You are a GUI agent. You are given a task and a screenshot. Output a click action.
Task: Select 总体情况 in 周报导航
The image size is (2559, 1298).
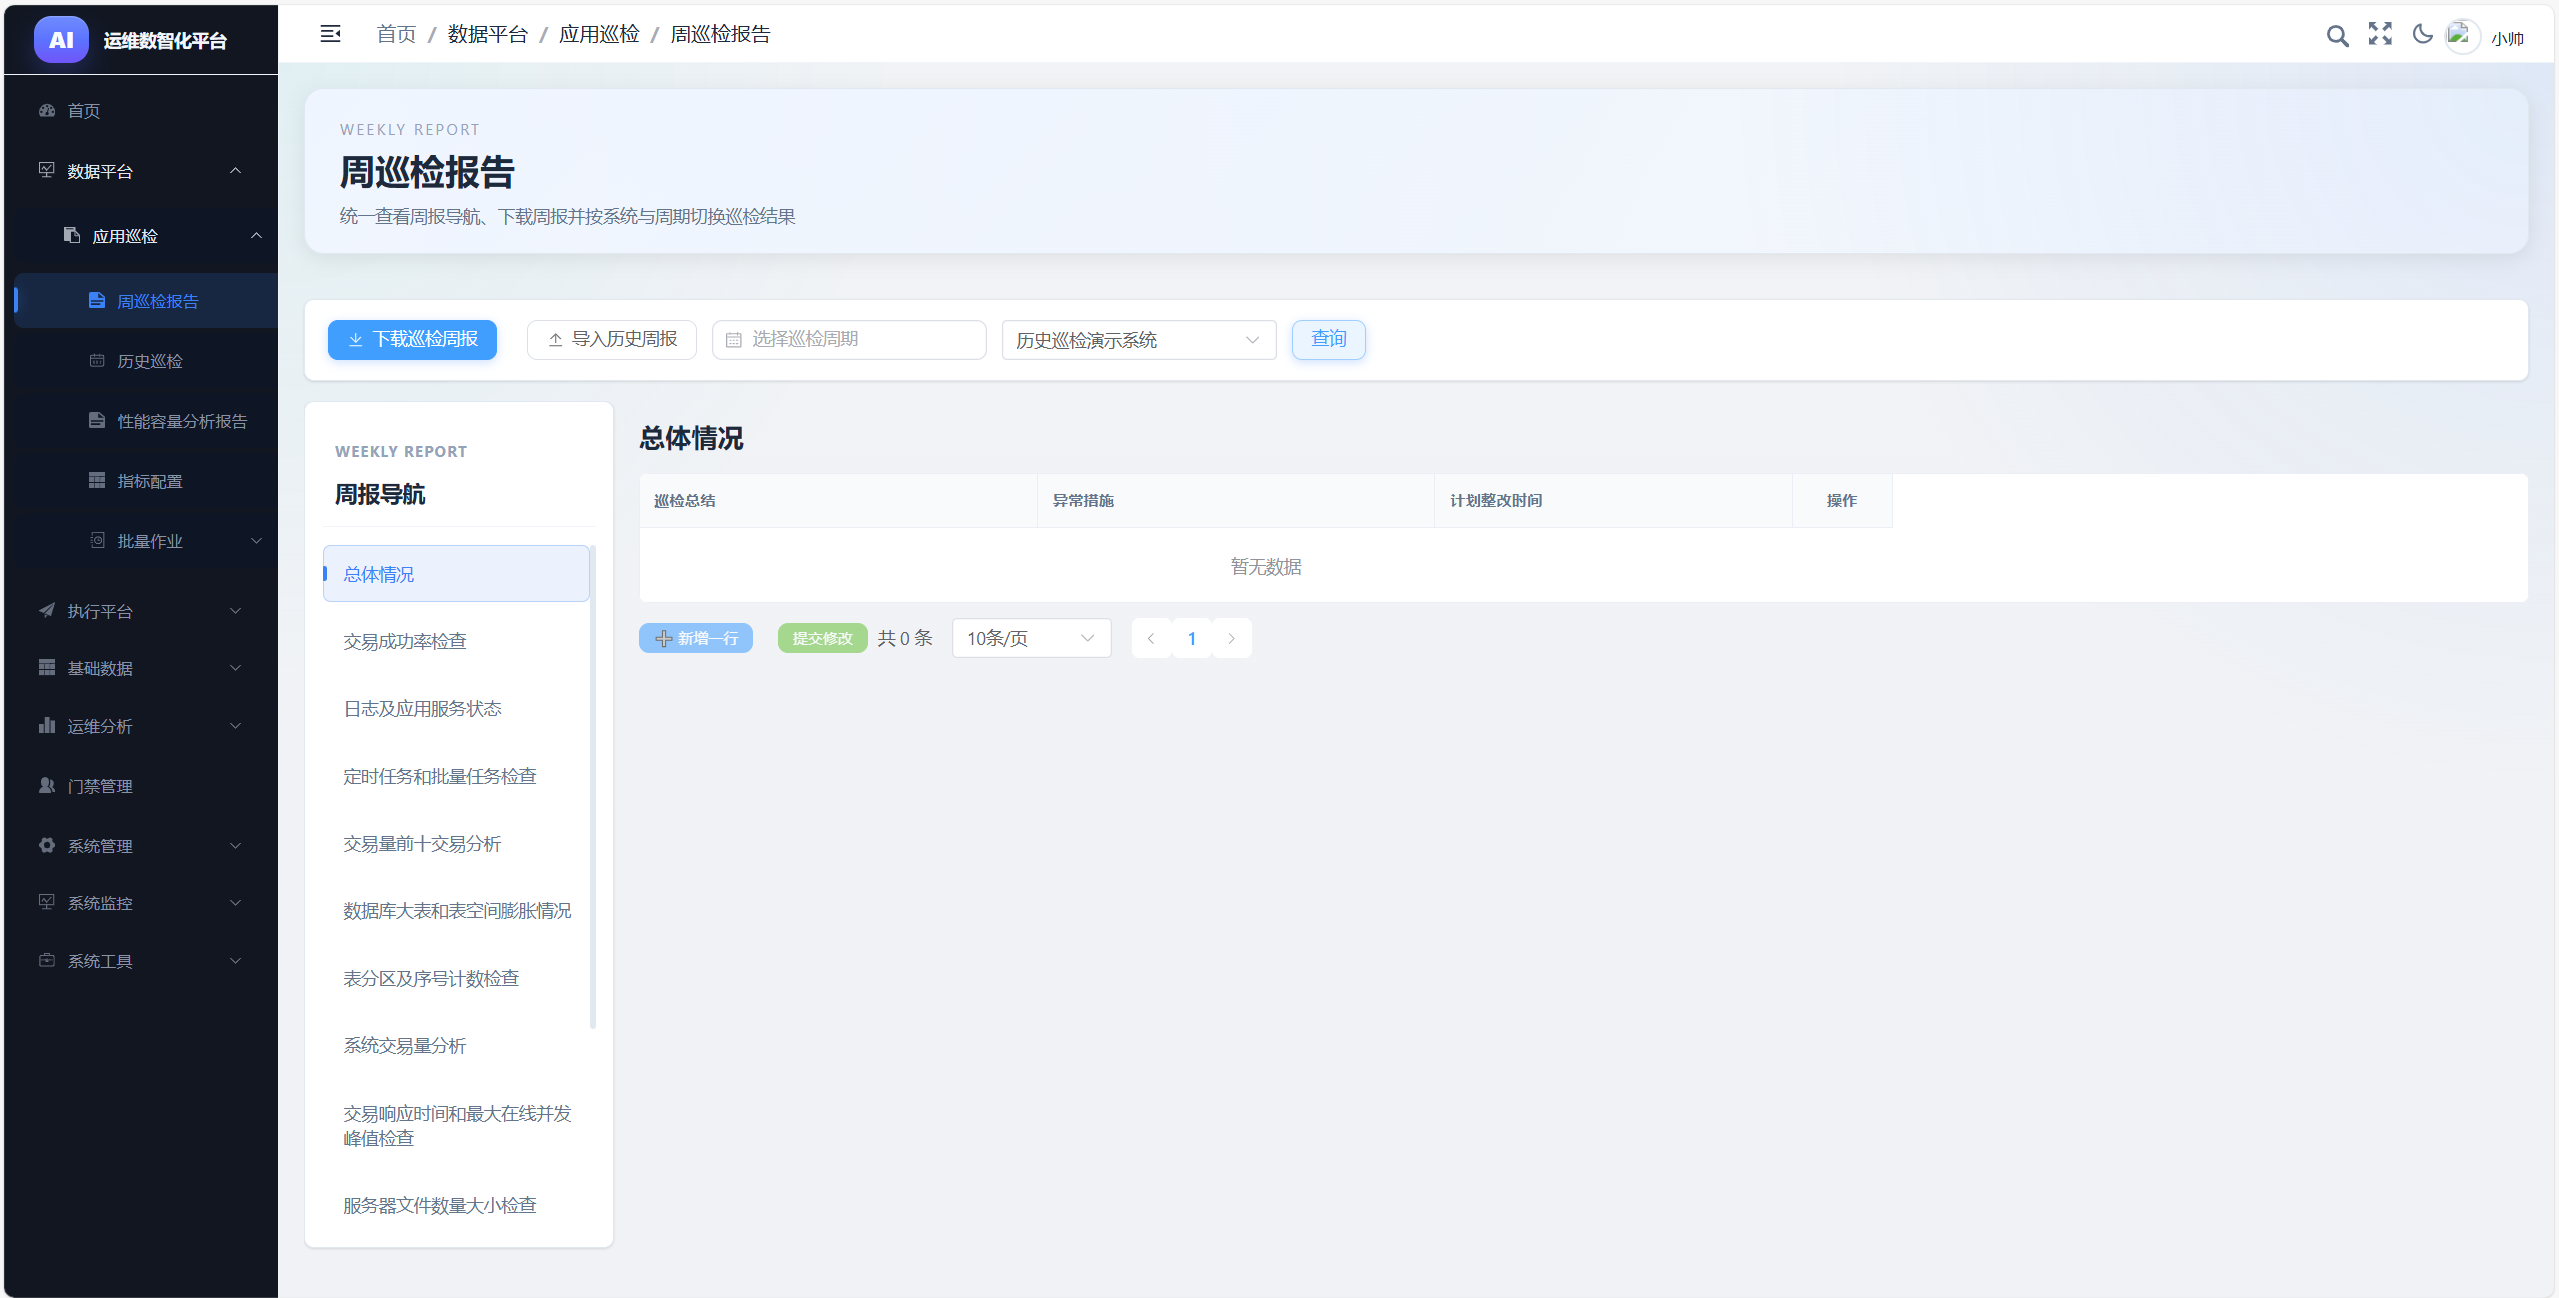[456, 574]
